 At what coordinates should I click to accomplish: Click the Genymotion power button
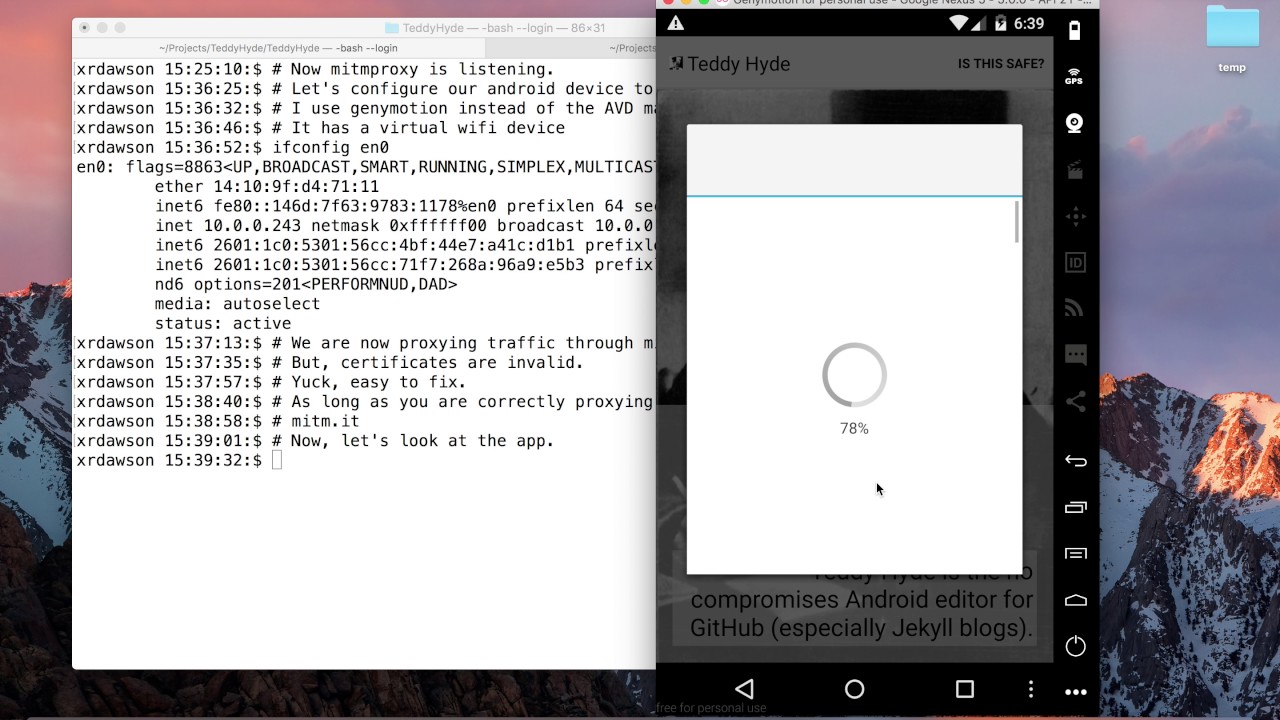tap(1075, 646)
